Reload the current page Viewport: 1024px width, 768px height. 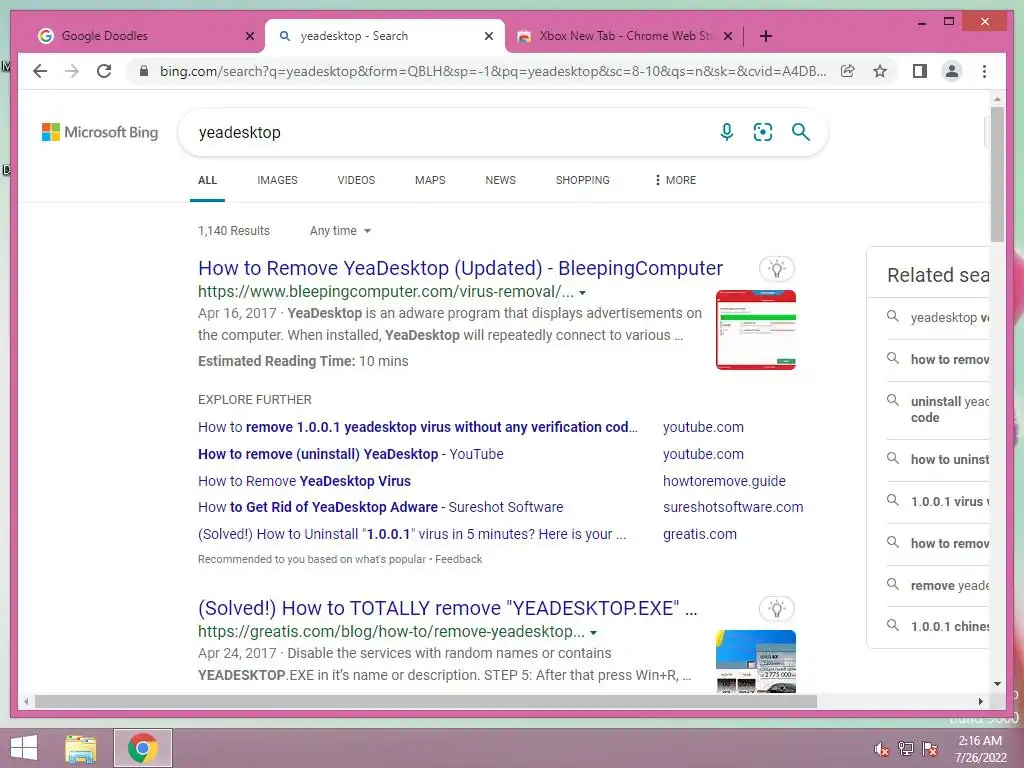click(x=104, y=71)
